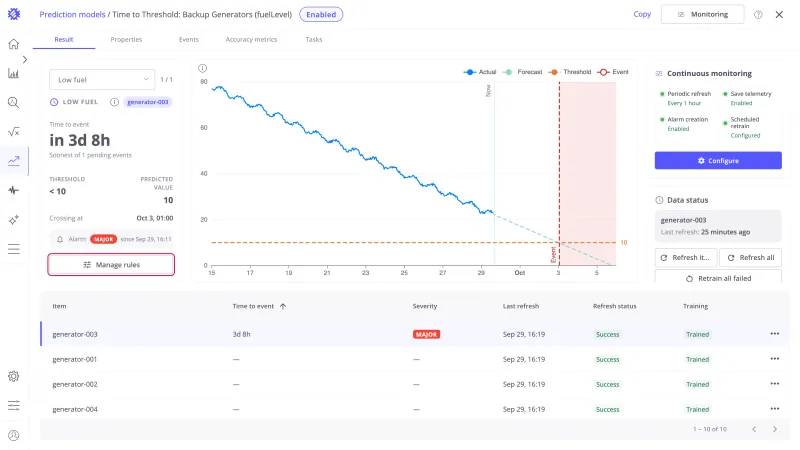
Task: Toggle Threshold series in chart legend
Action: coord(570,72)
